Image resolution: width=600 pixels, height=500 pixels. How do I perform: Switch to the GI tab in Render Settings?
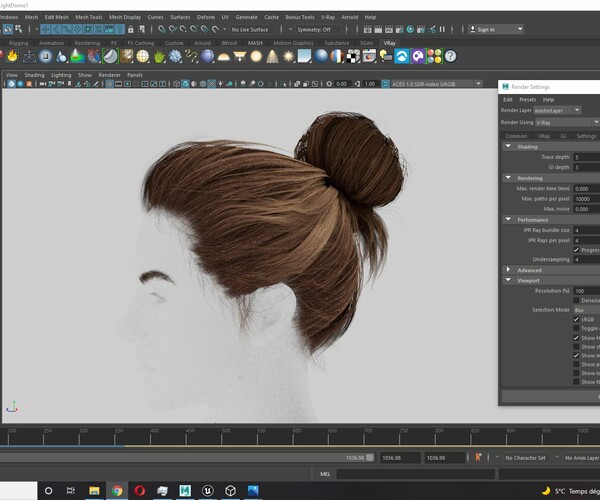pos(563,136)
